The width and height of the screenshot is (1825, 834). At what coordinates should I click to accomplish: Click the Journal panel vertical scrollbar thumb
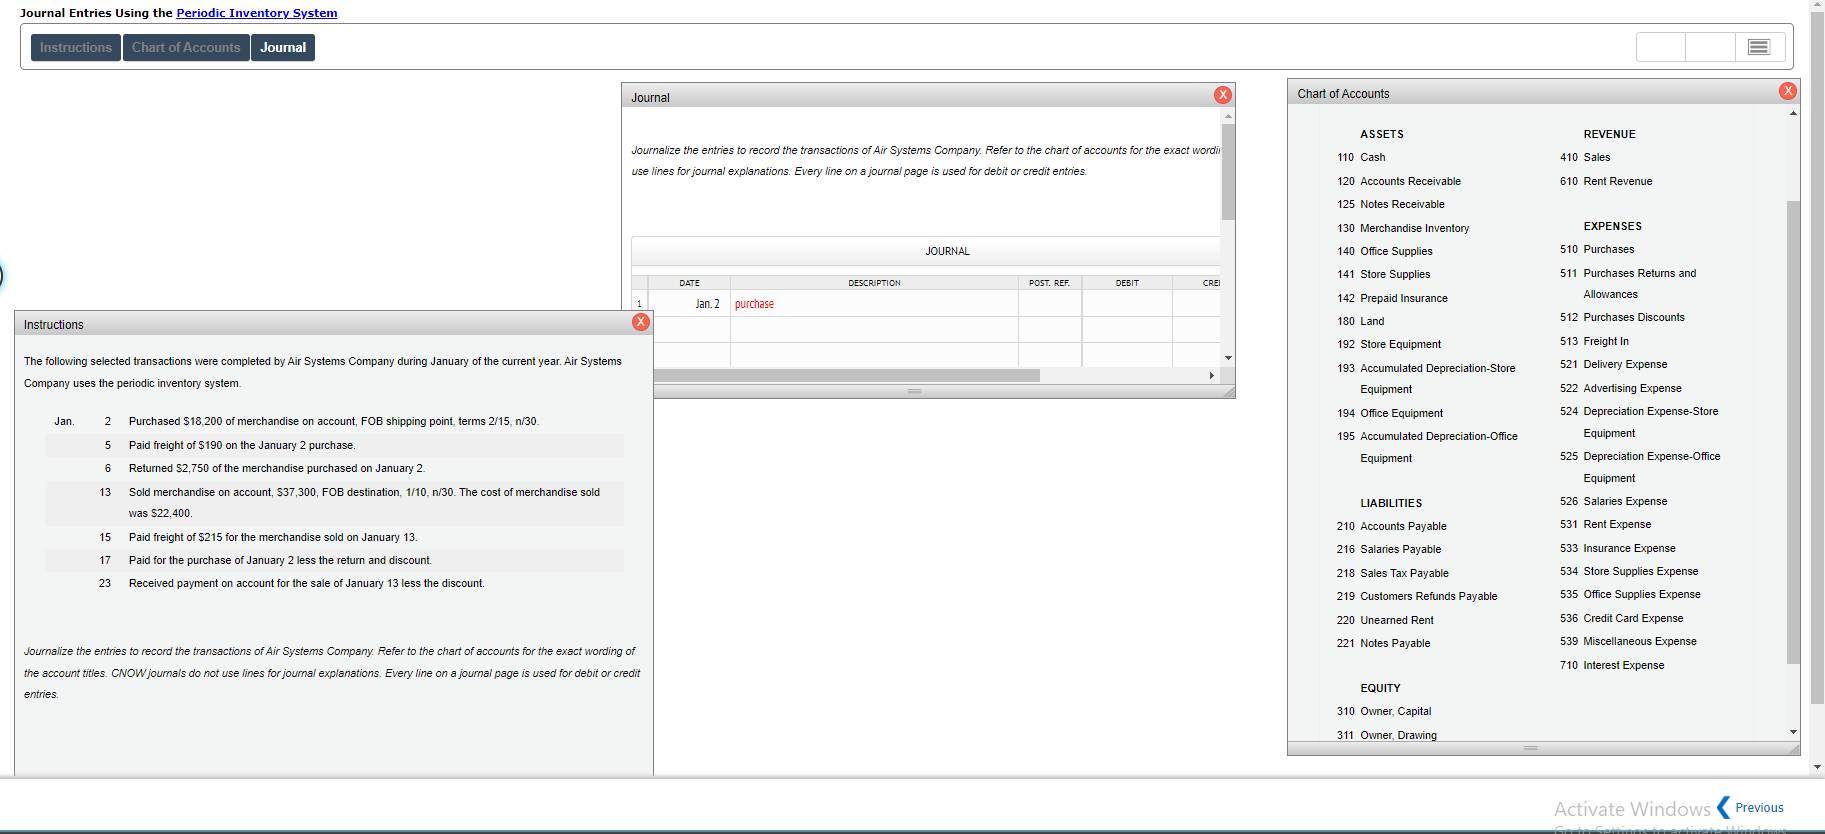click(x=1228, y=171)
